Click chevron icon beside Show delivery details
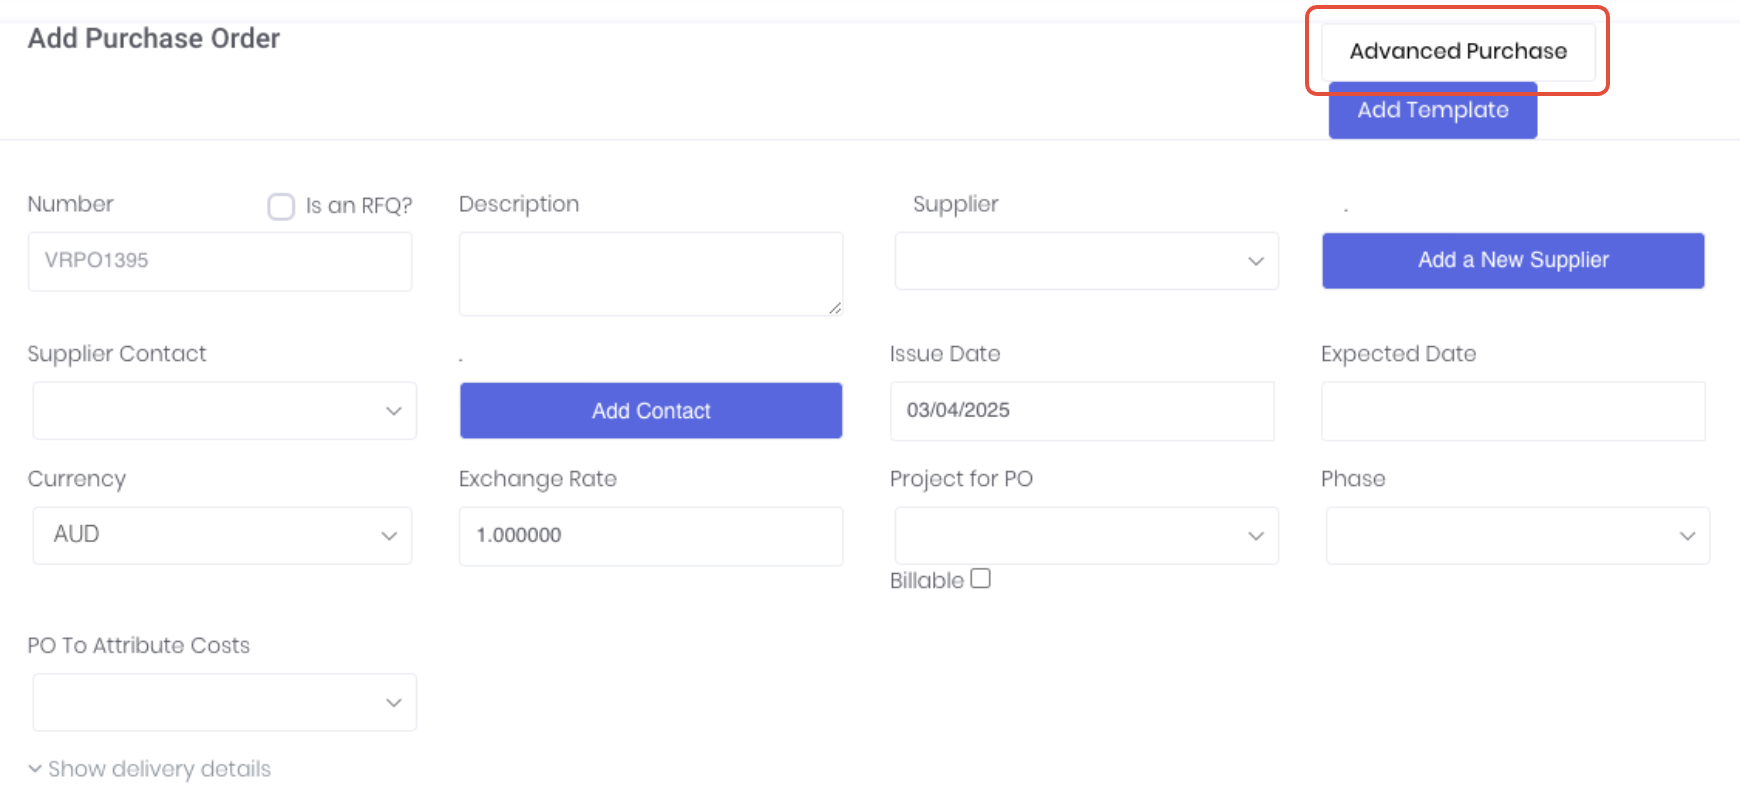Viewport: 1740px width, 795px height. (35, 768)
